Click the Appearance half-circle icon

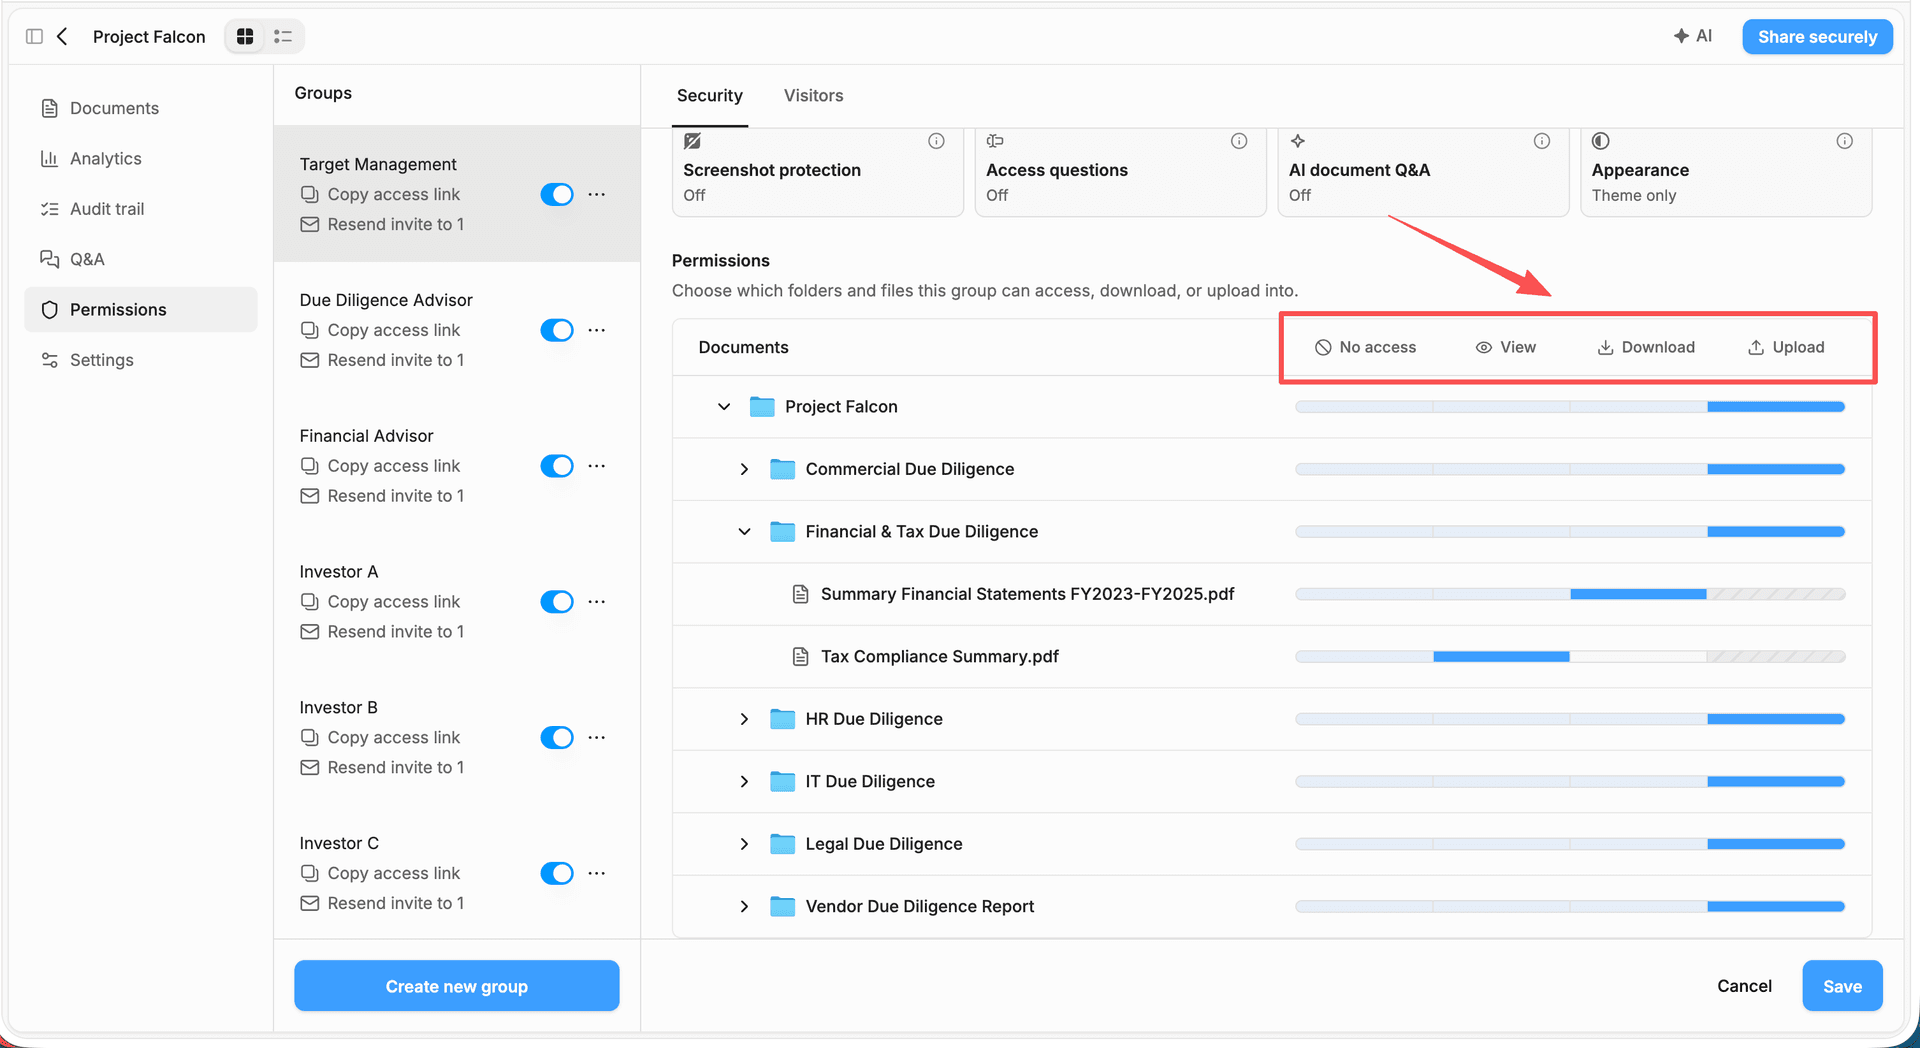[x=1601, y=141]
